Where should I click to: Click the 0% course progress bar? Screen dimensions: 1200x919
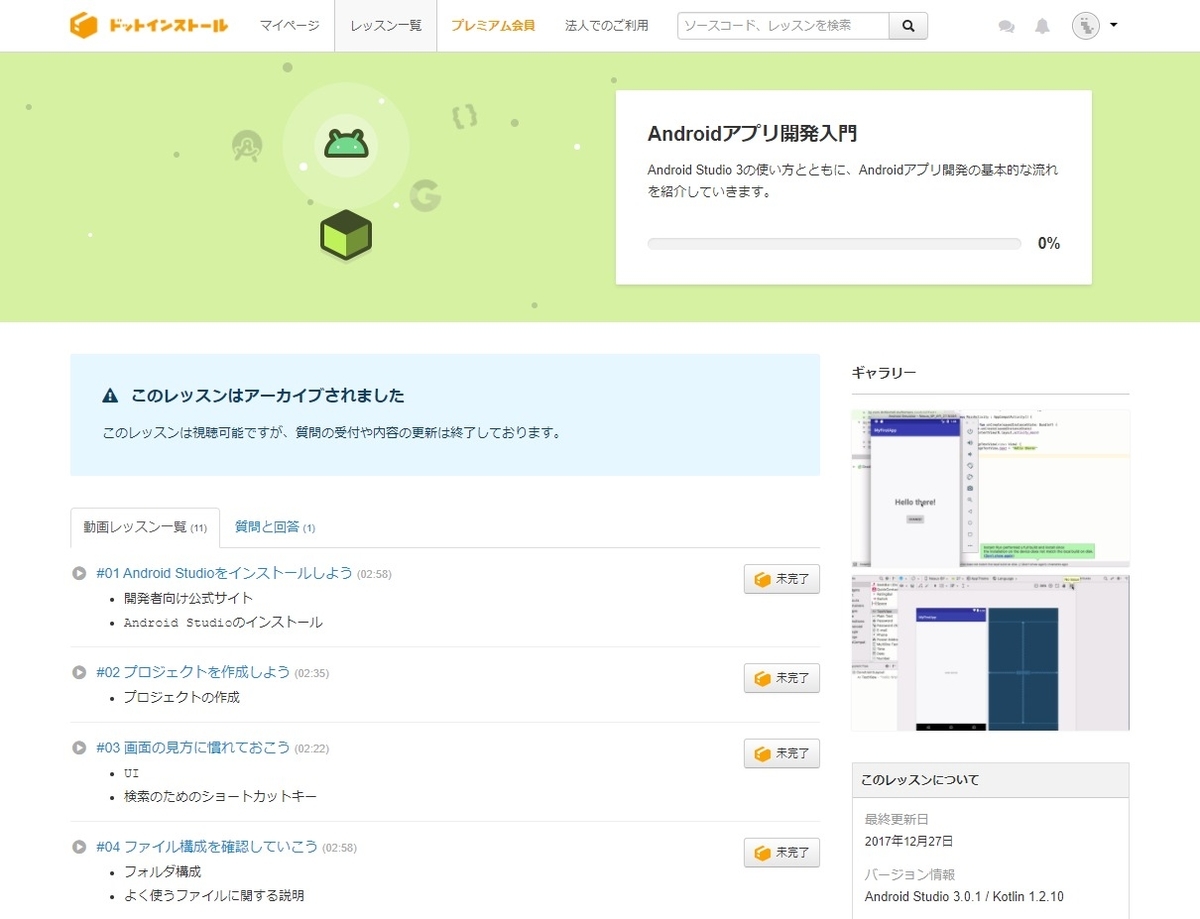pos(833,242)
